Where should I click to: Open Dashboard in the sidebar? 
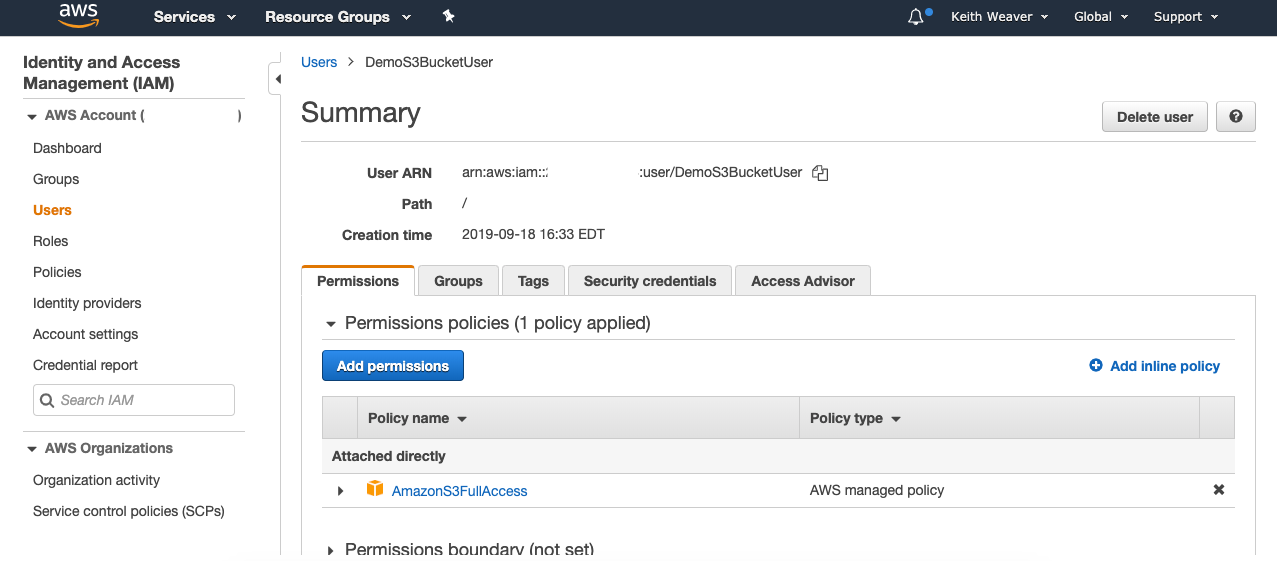(67, 148)
